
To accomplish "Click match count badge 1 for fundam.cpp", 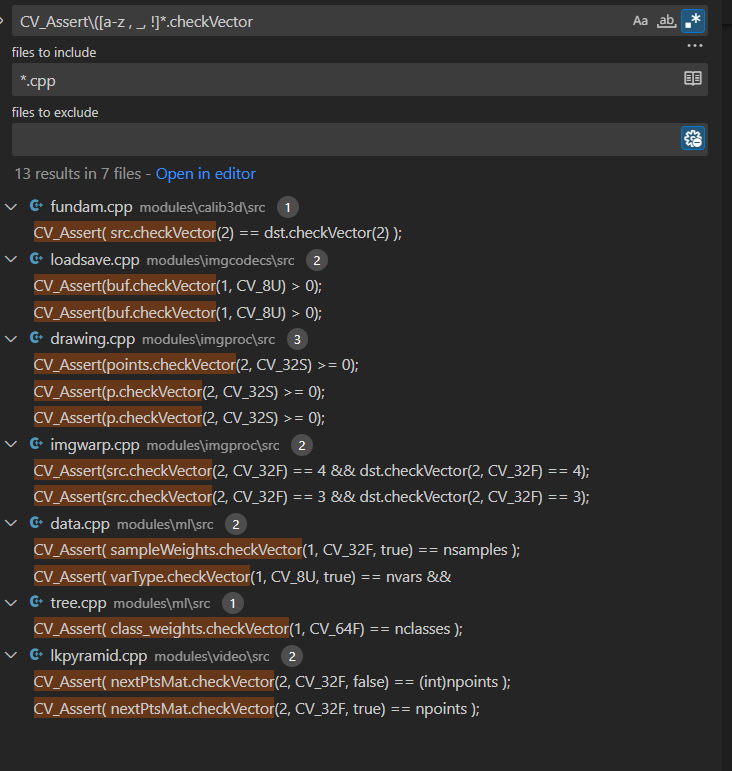I will pos(288,208).
